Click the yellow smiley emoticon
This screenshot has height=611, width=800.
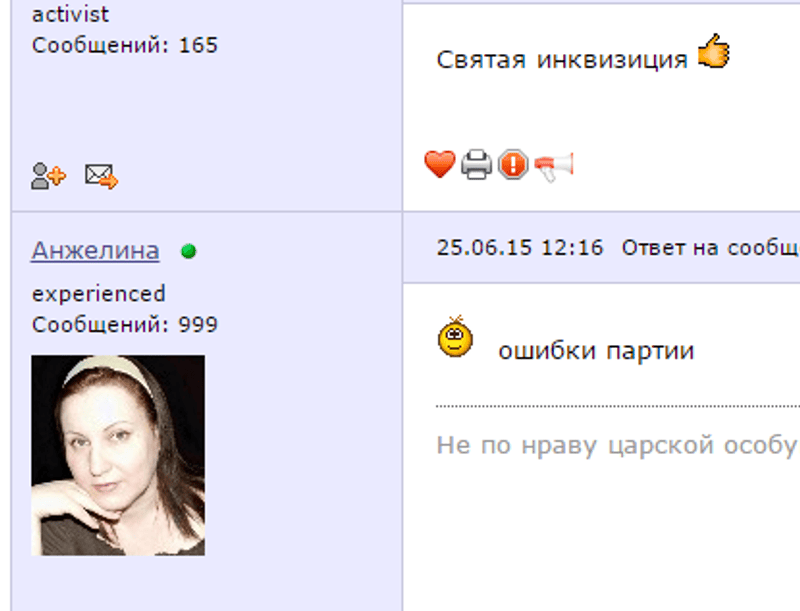pos(455,337)
